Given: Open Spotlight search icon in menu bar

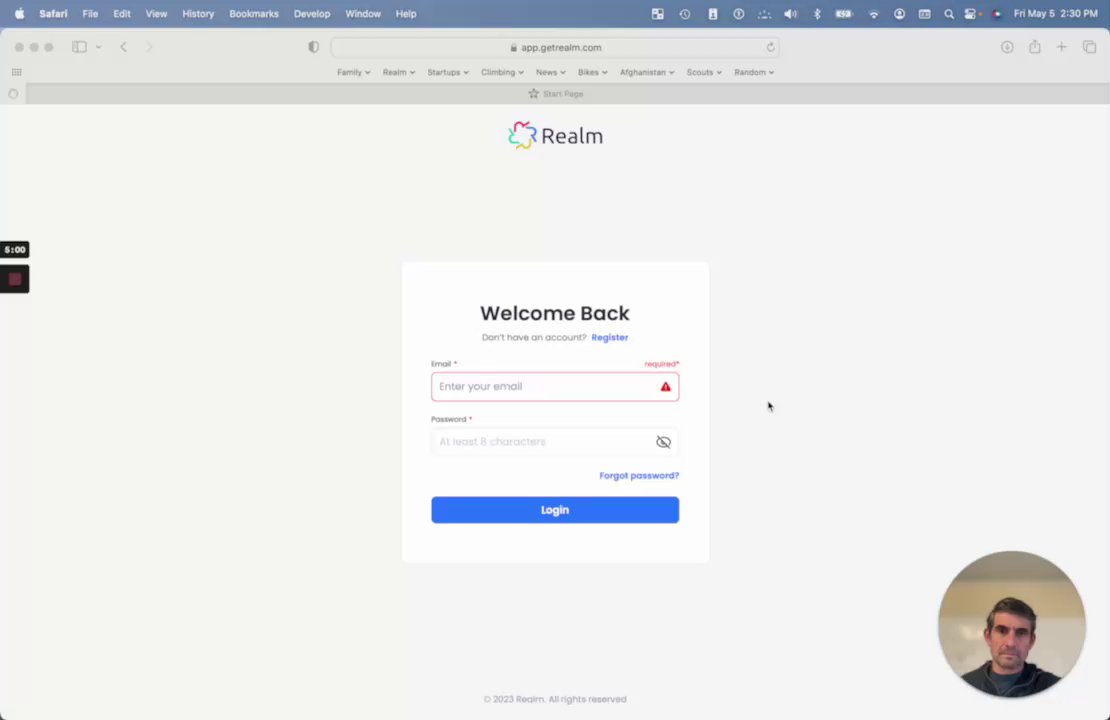Looking at the screenshot, I should [949, 13].
